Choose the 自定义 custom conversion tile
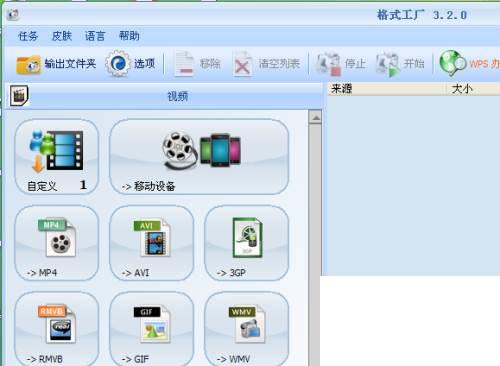Screen dimensions: 500x366 click(x=57, y=157)
